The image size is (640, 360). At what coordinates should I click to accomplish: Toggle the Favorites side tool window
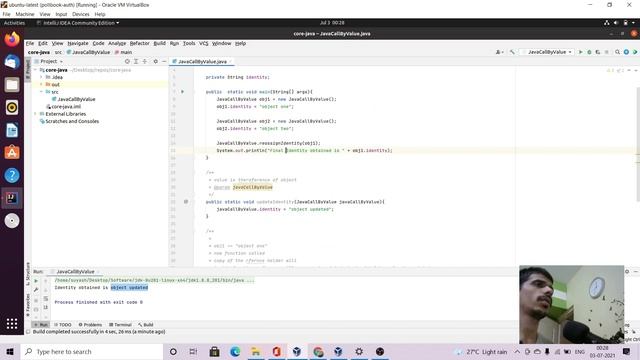(x=28, y=305)
